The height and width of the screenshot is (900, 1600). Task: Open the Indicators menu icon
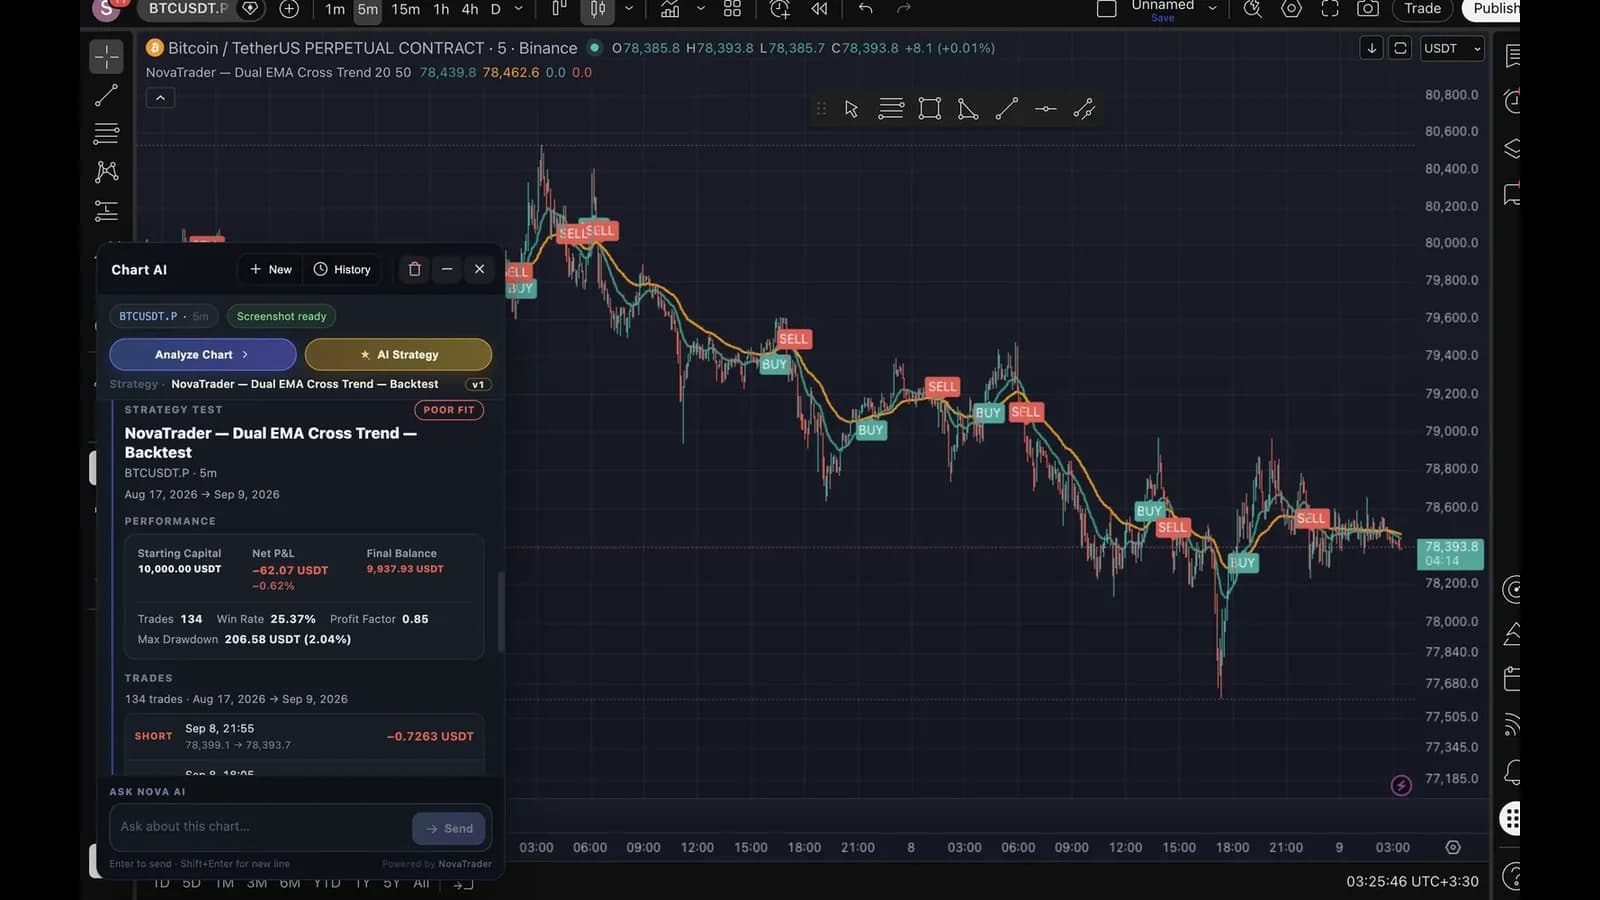pyautogui.click(x=670, y=9)
